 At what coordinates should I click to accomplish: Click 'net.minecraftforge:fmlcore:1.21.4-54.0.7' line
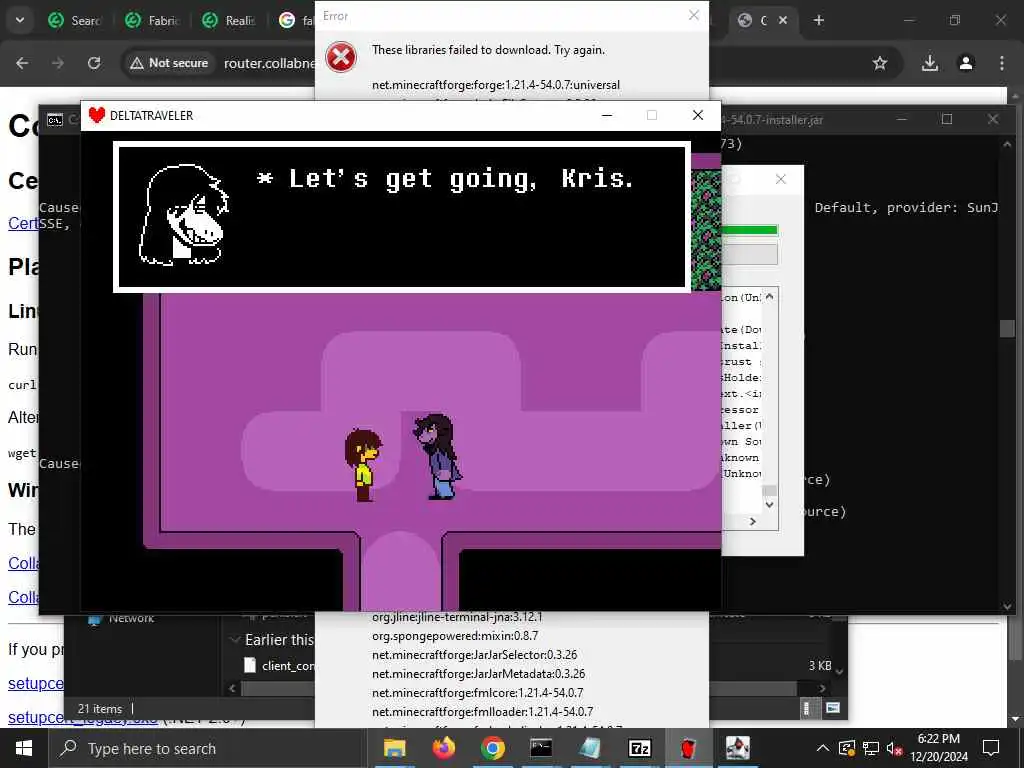point(477,692)
